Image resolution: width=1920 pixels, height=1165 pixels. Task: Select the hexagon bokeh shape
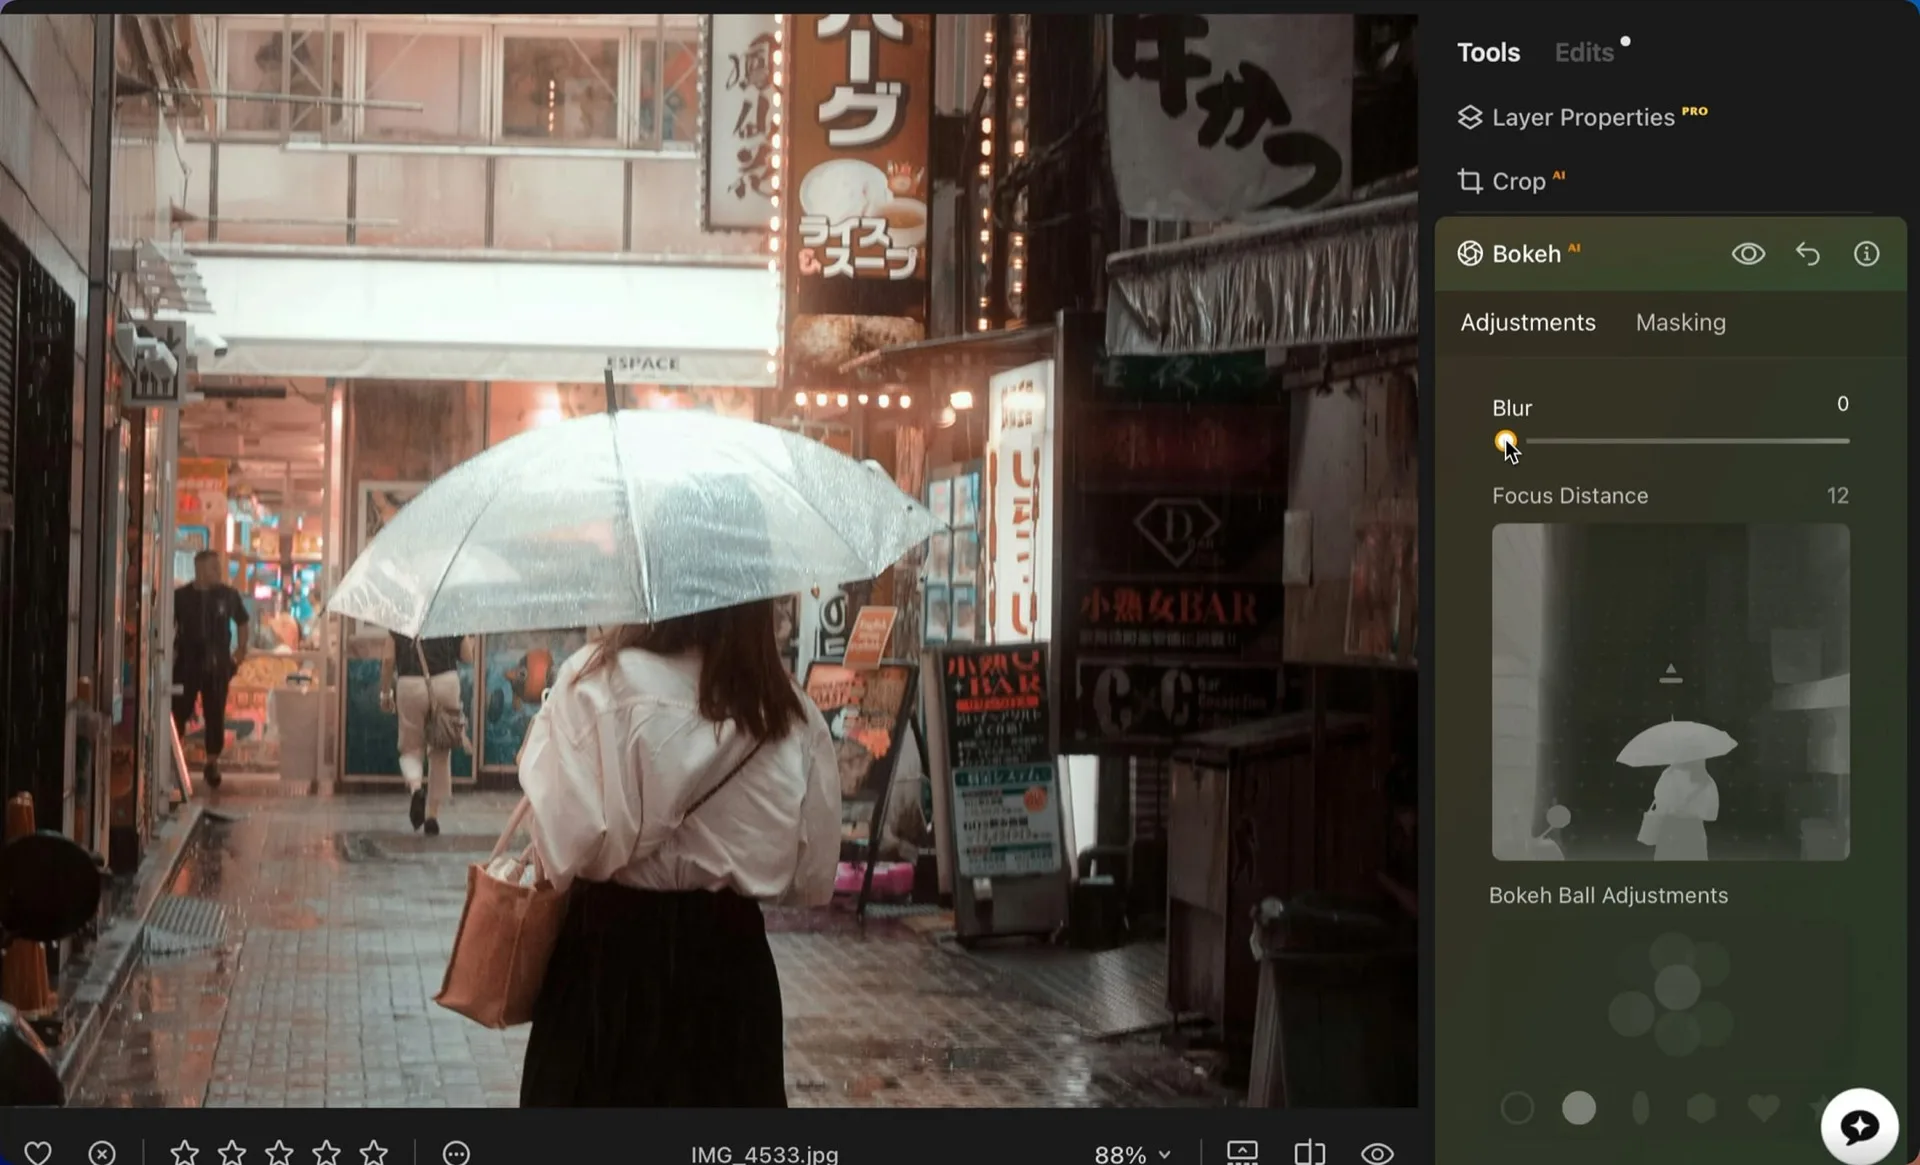click(x=1701, y=1108)
